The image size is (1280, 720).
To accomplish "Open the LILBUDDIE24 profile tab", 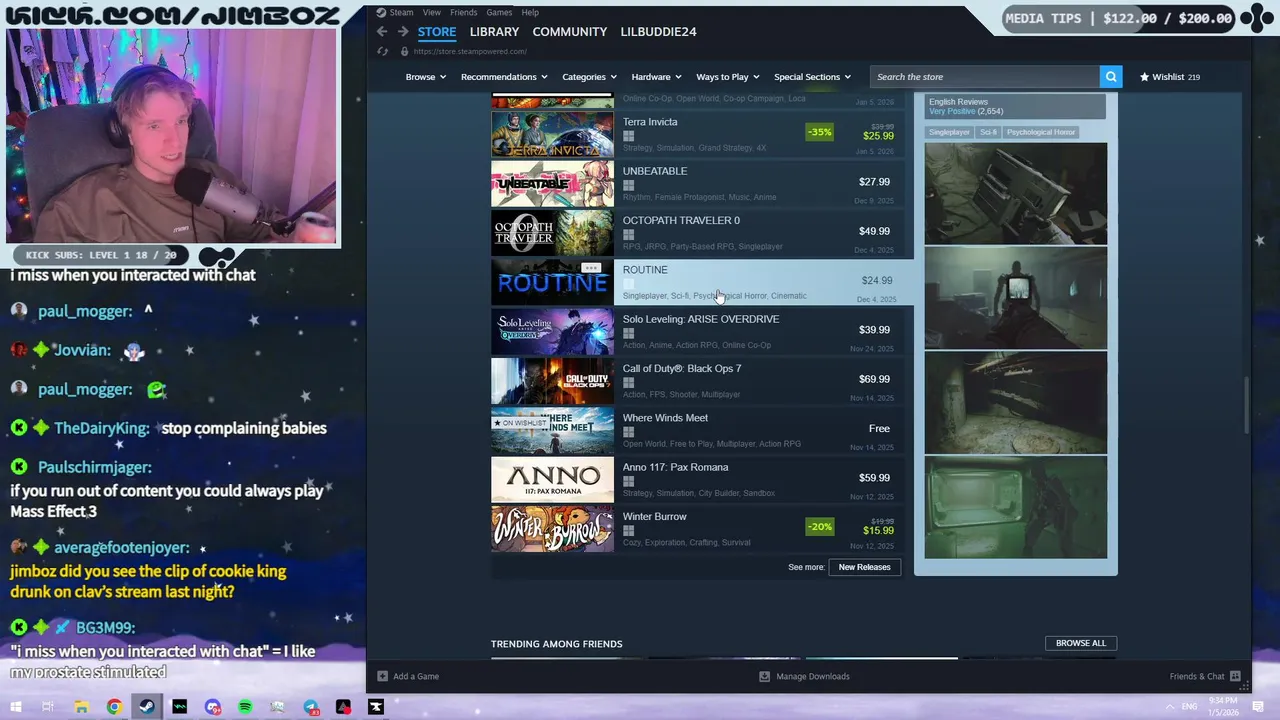I will [658, 32].
